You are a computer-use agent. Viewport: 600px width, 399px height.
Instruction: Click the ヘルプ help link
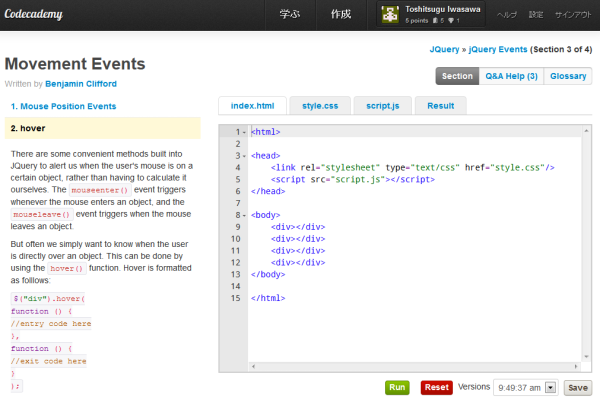pyautogui.click(x=507, y=15)
